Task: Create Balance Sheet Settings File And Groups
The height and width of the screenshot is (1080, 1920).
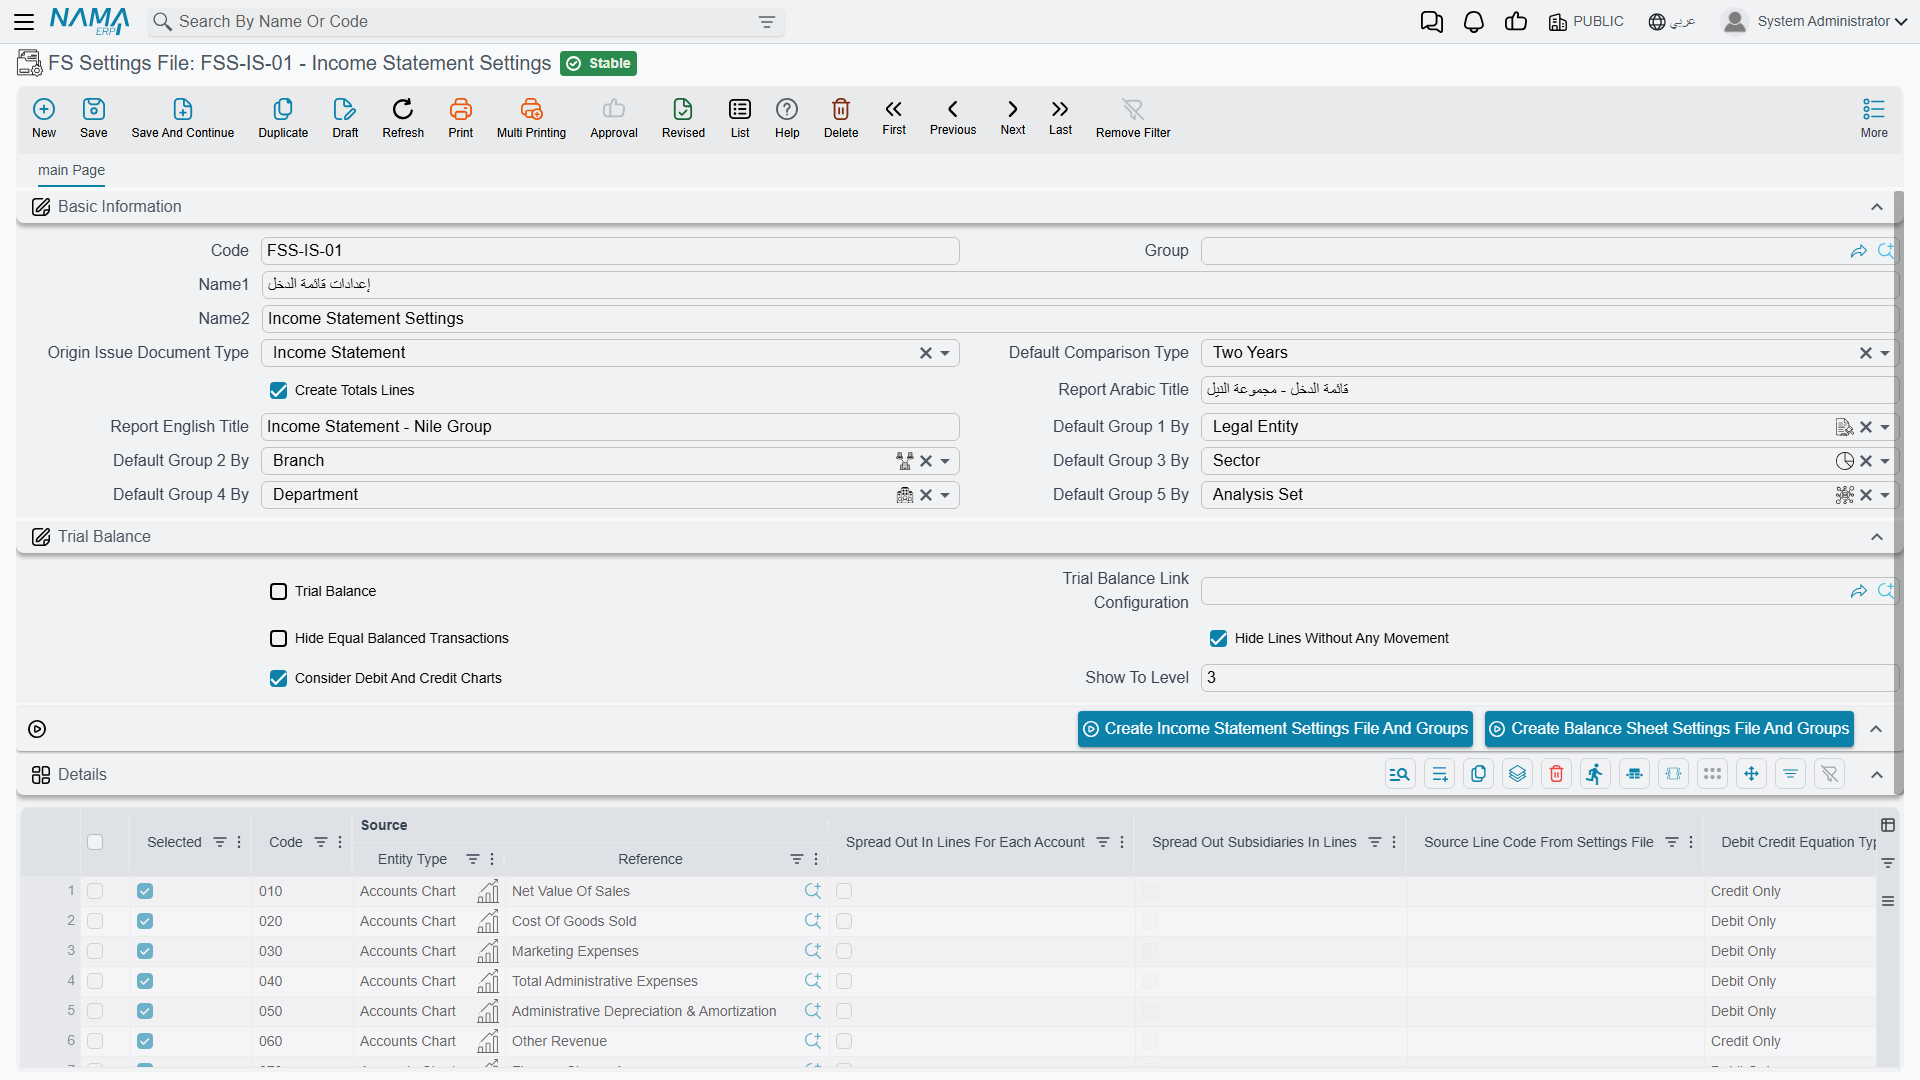Action: tap(1669, 729)
